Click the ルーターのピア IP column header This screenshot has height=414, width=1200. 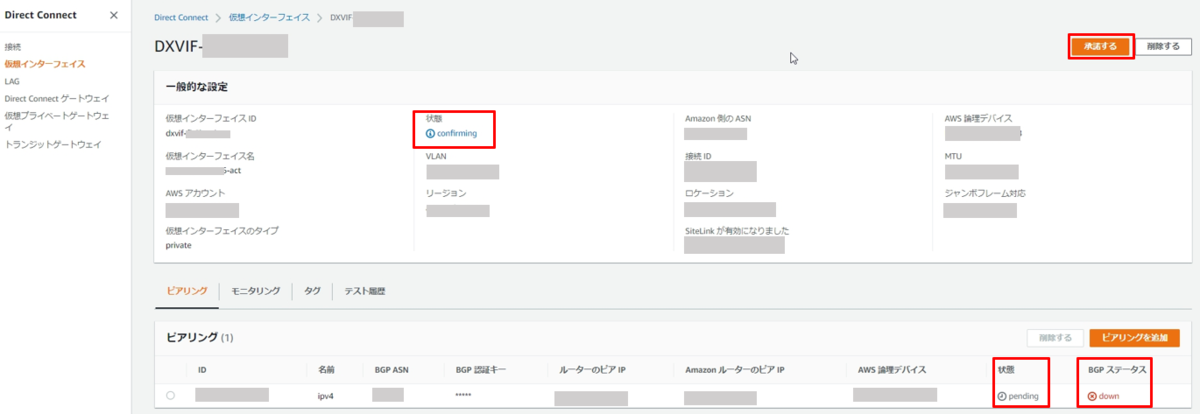593,370
